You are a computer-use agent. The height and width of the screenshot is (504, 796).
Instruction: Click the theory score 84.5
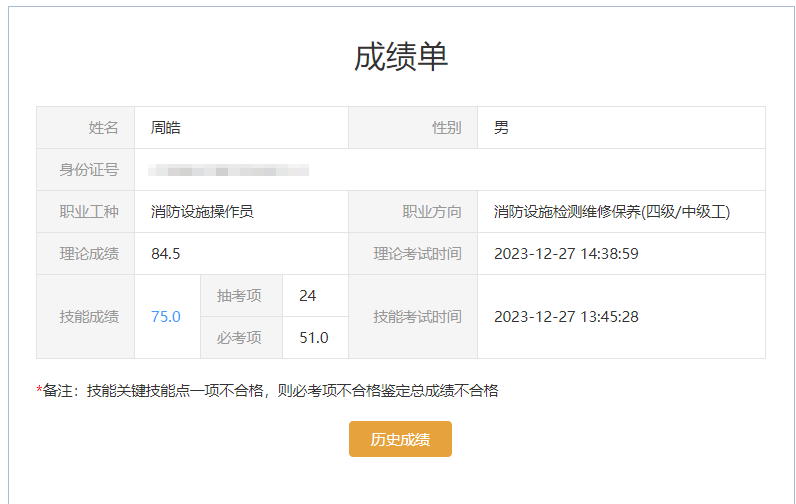click(x=166, y=254)
